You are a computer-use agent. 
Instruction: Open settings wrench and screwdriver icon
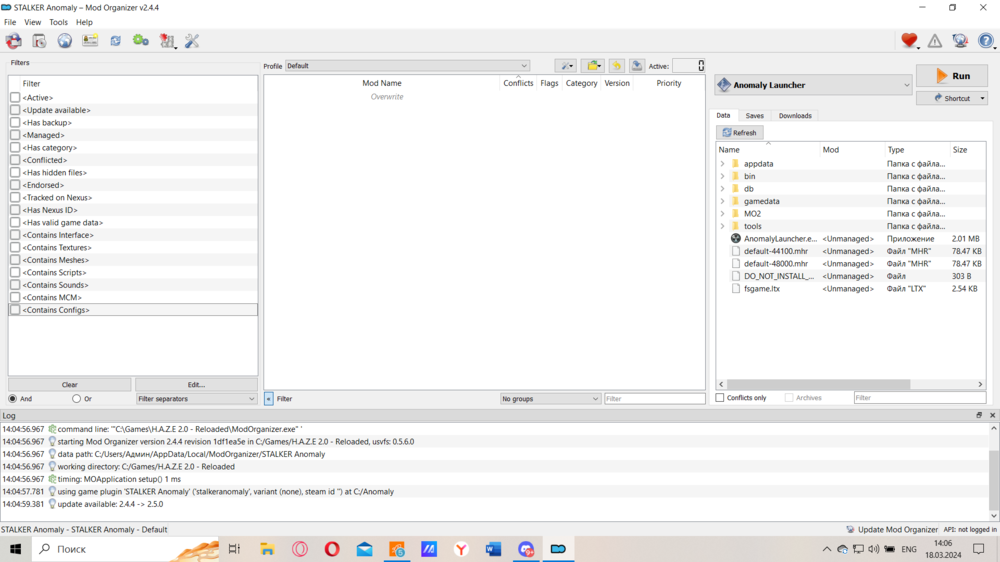[x=192, y=41]
